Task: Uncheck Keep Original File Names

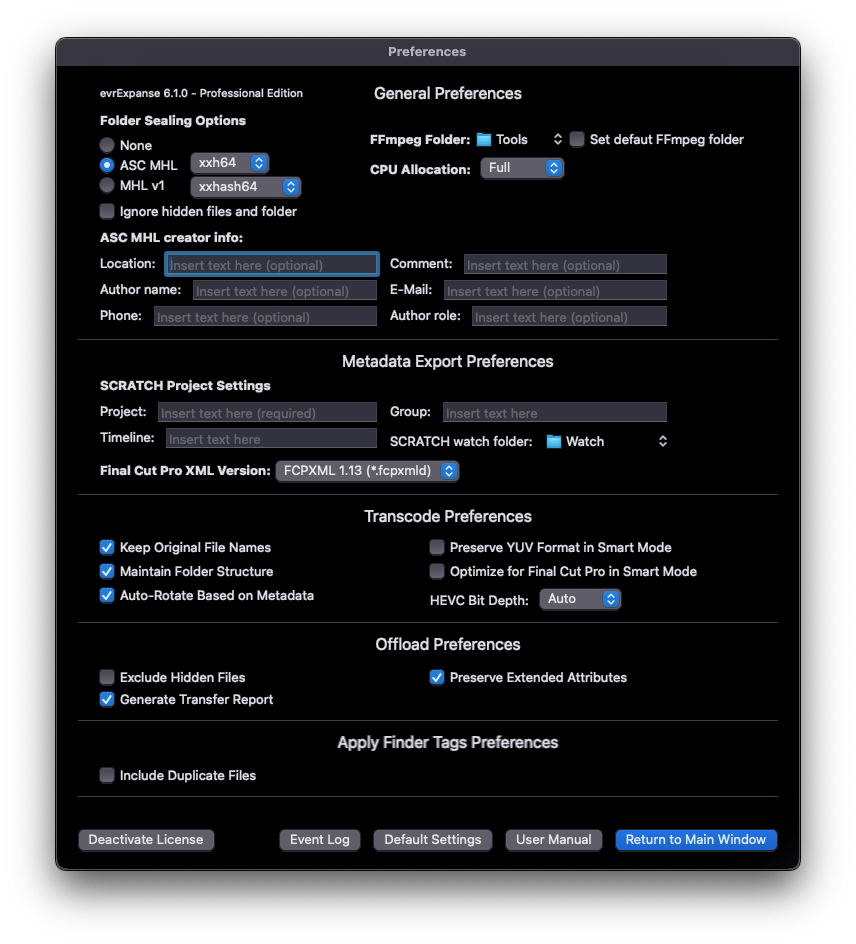Action: click(x=107, y=547)
